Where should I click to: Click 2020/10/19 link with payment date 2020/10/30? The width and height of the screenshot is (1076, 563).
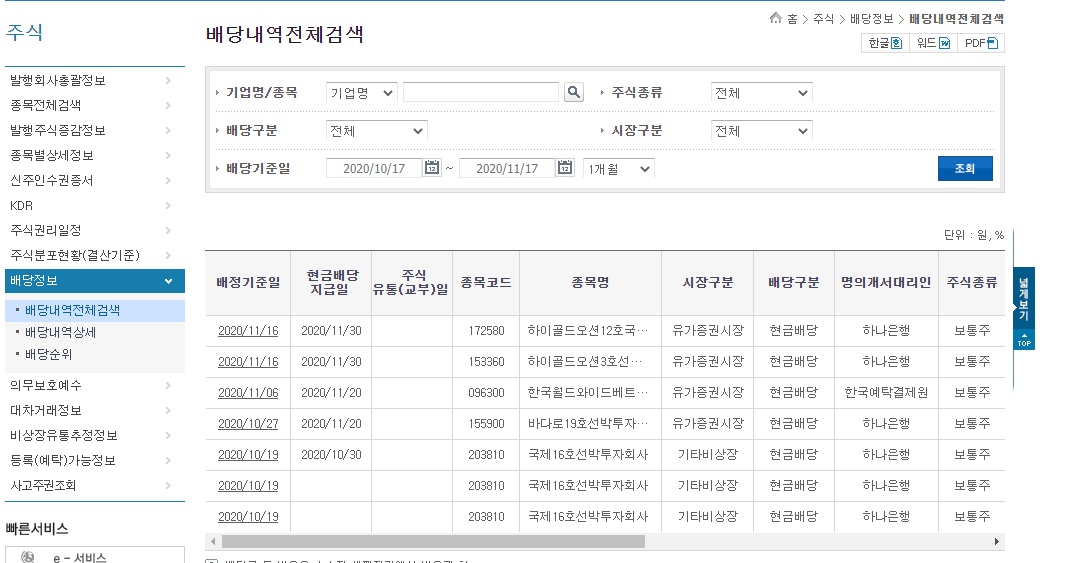pos(248,455)
